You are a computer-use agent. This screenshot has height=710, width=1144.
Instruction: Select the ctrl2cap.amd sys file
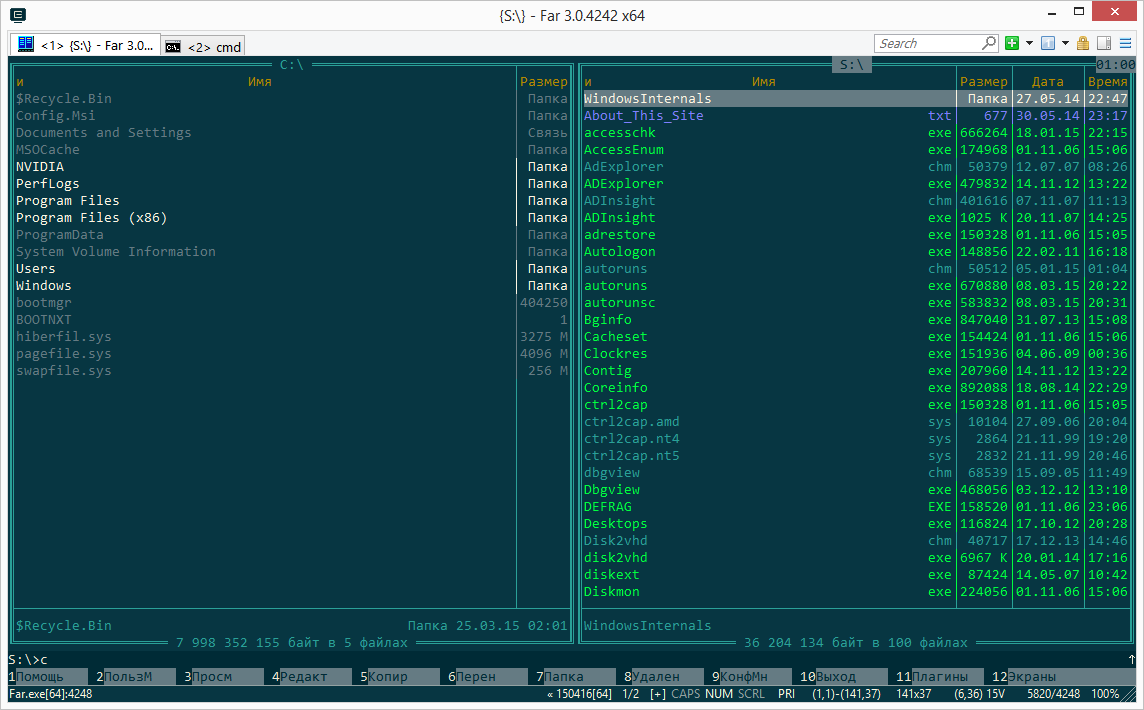(855, 422)
